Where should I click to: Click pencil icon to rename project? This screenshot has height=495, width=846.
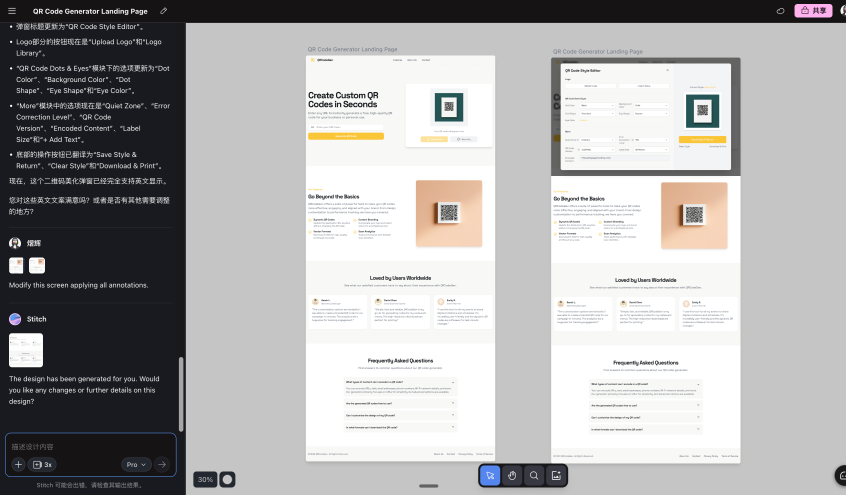[x=164, y=10]
